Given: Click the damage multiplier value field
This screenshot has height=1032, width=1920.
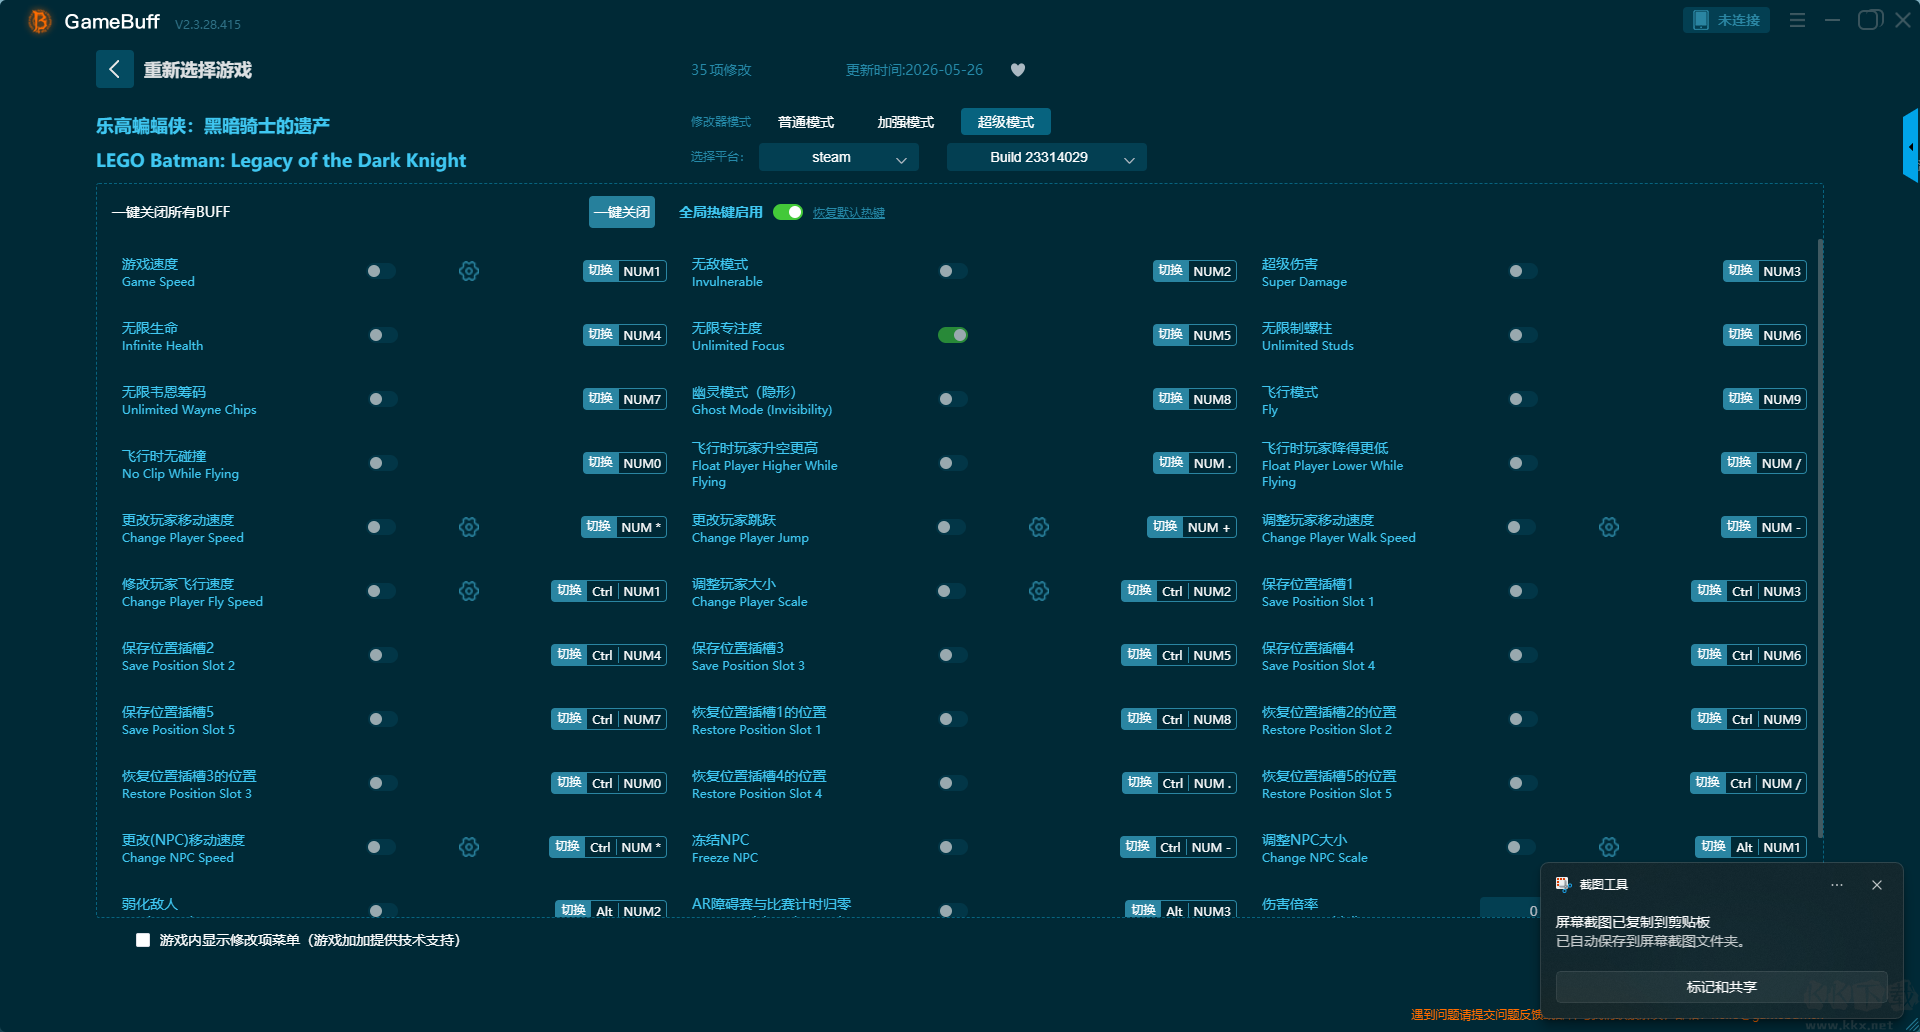Looking at the screenshot, I should tap(1510, 909).
